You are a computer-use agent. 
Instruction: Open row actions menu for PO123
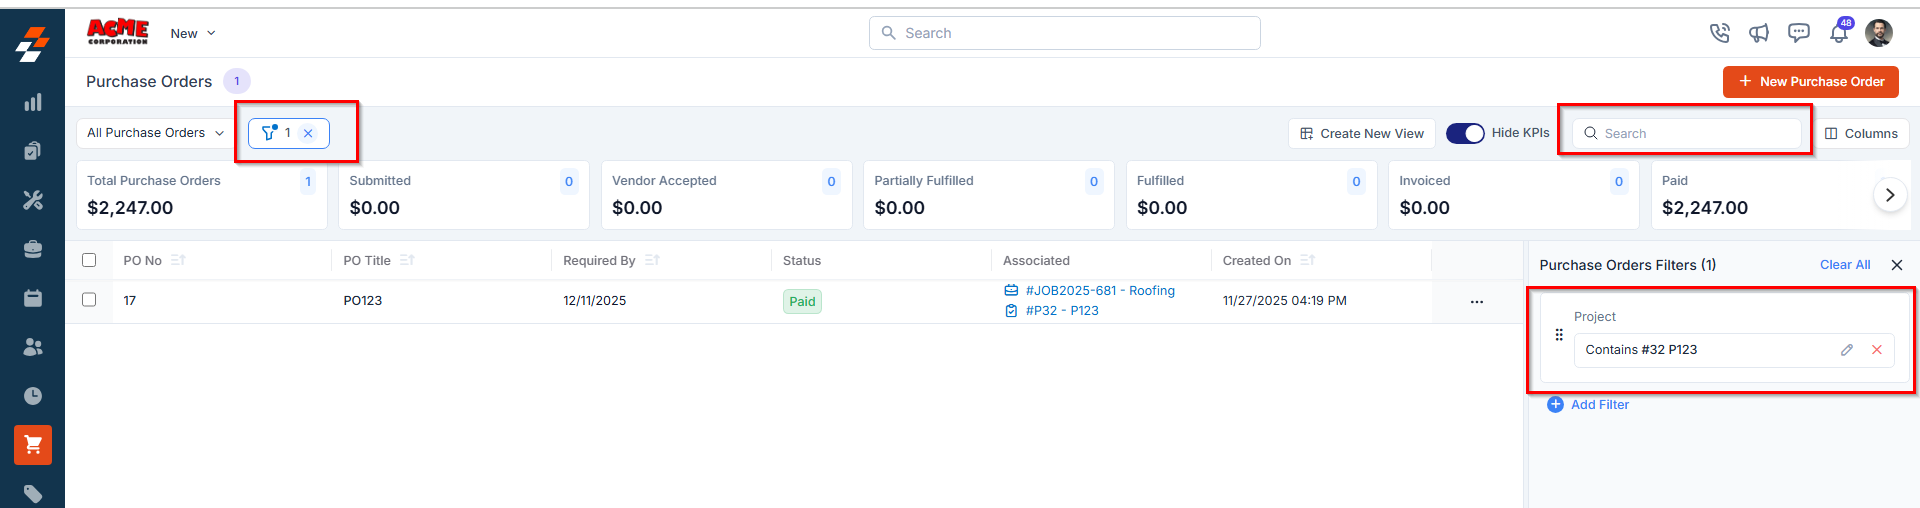tap(1477, 301)
